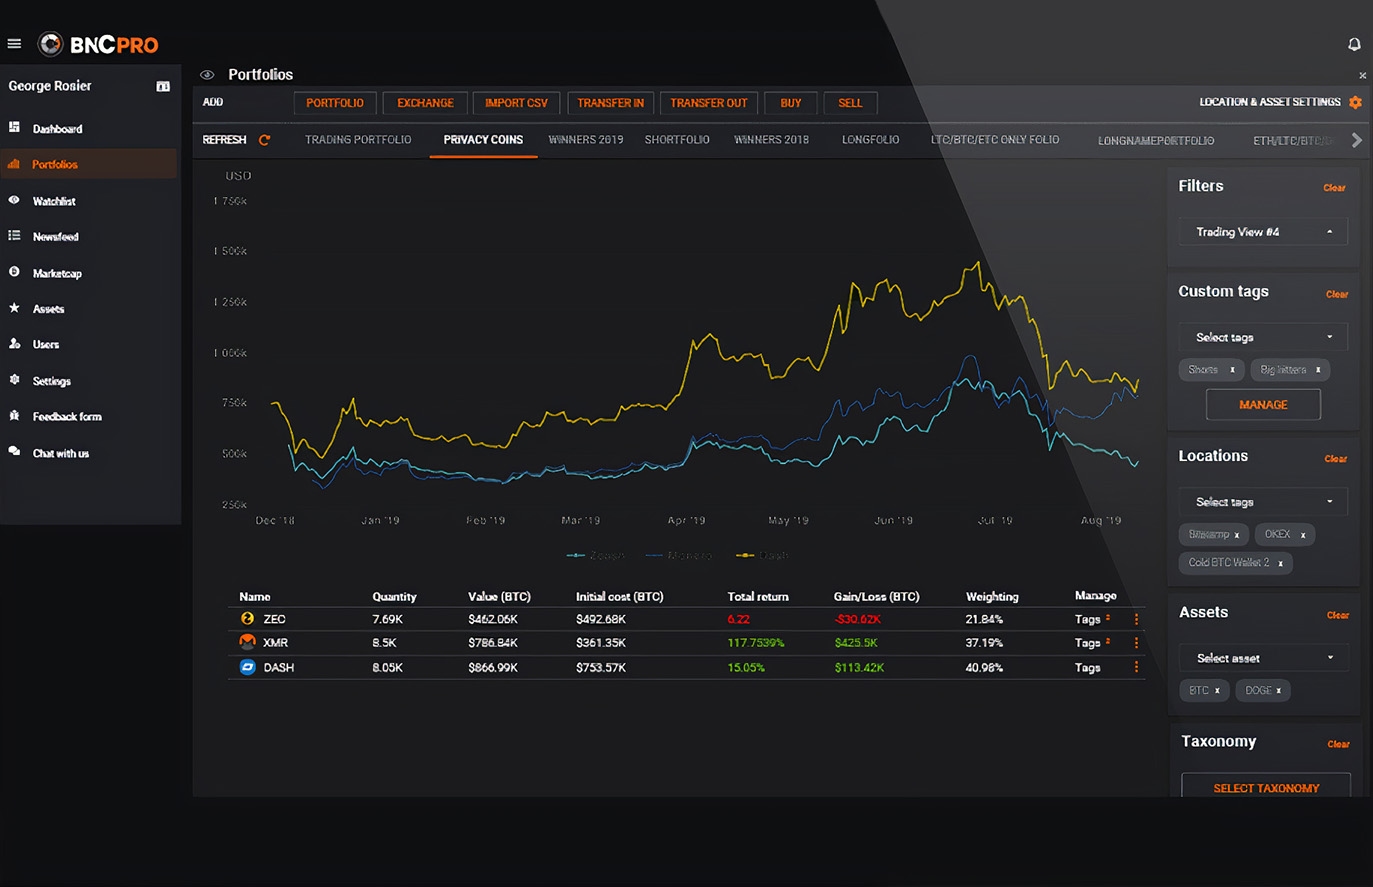Open the notifications bell

tap(1354, 44)
